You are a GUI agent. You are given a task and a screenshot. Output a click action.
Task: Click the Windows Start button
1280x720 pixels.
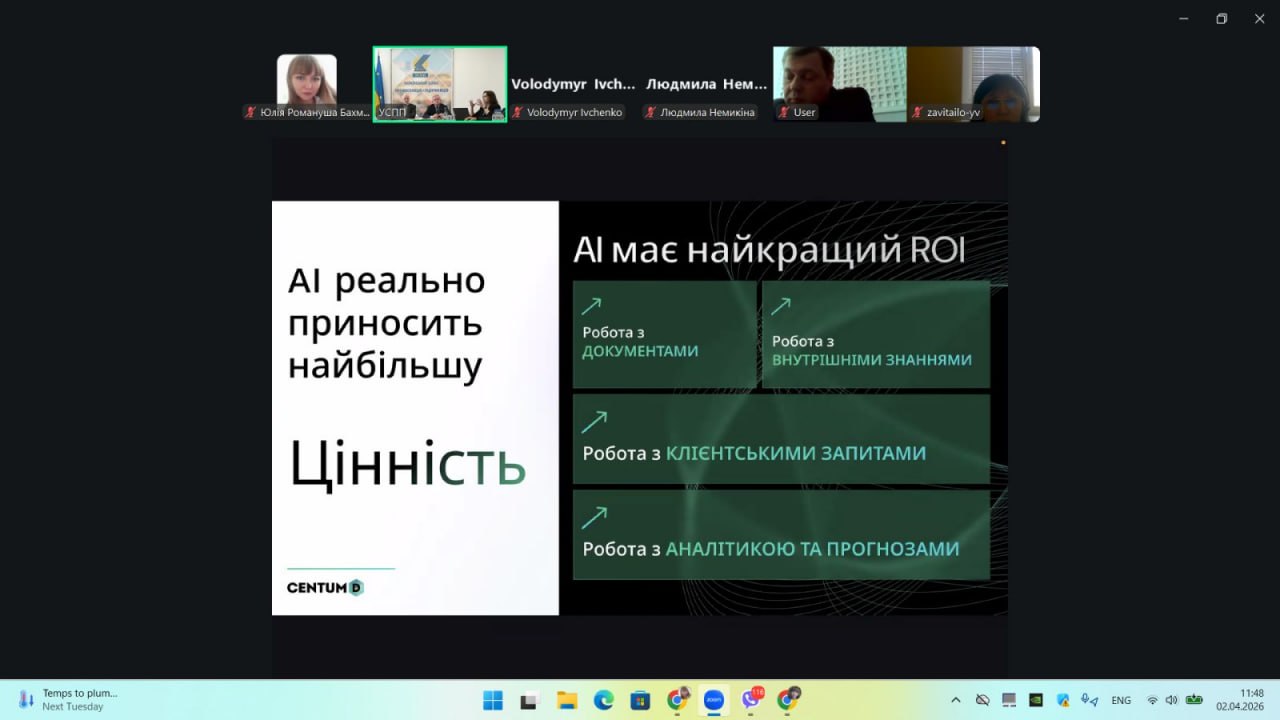tap(493, 700)
